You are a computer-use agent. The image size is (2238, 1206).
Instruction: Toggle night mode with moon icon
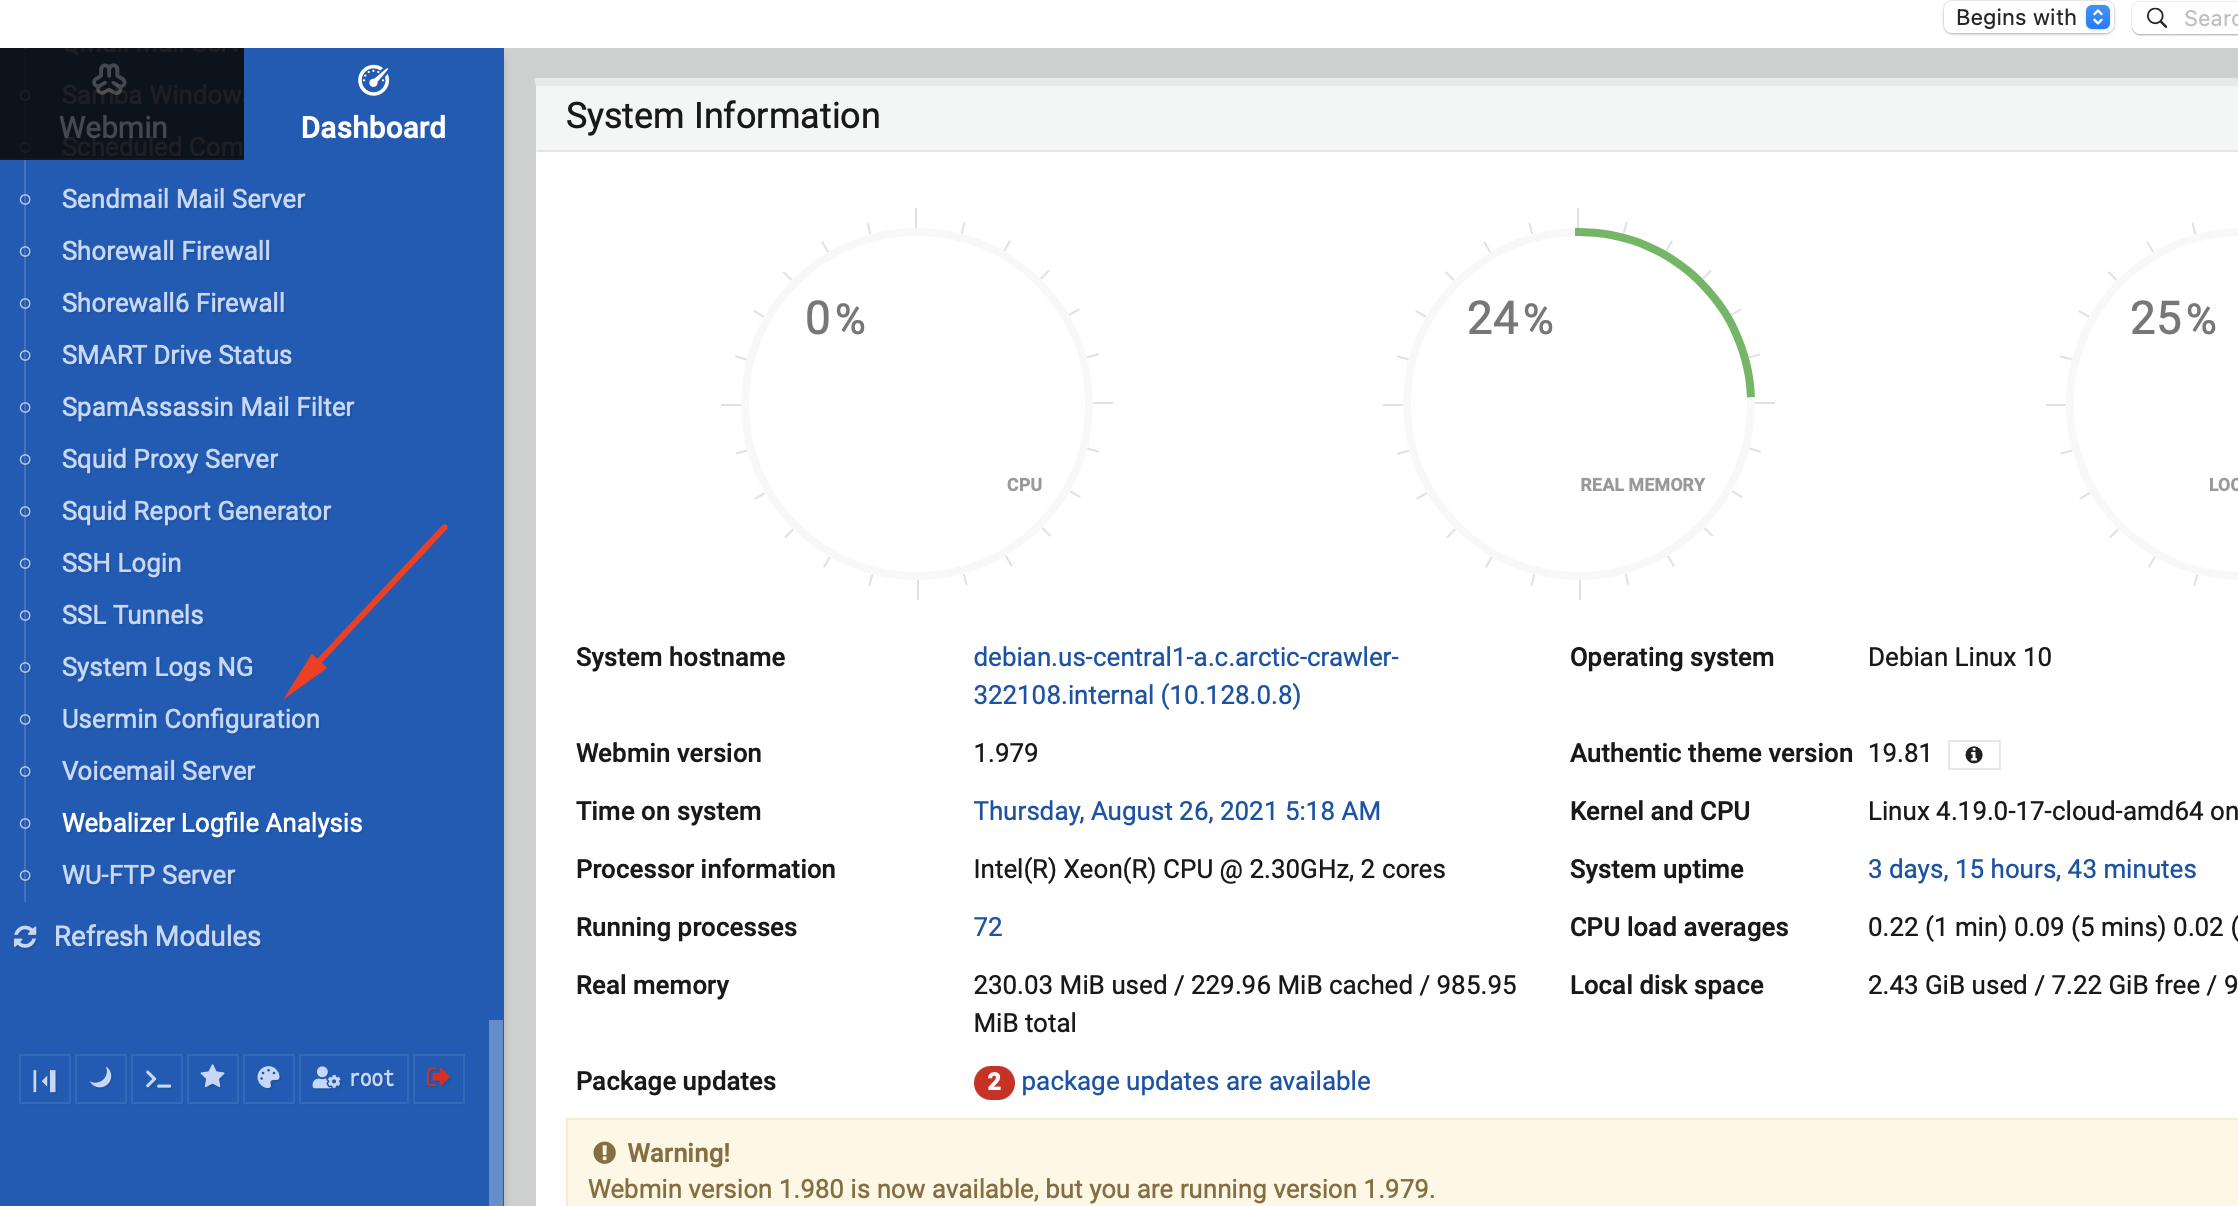[100, 1079]
